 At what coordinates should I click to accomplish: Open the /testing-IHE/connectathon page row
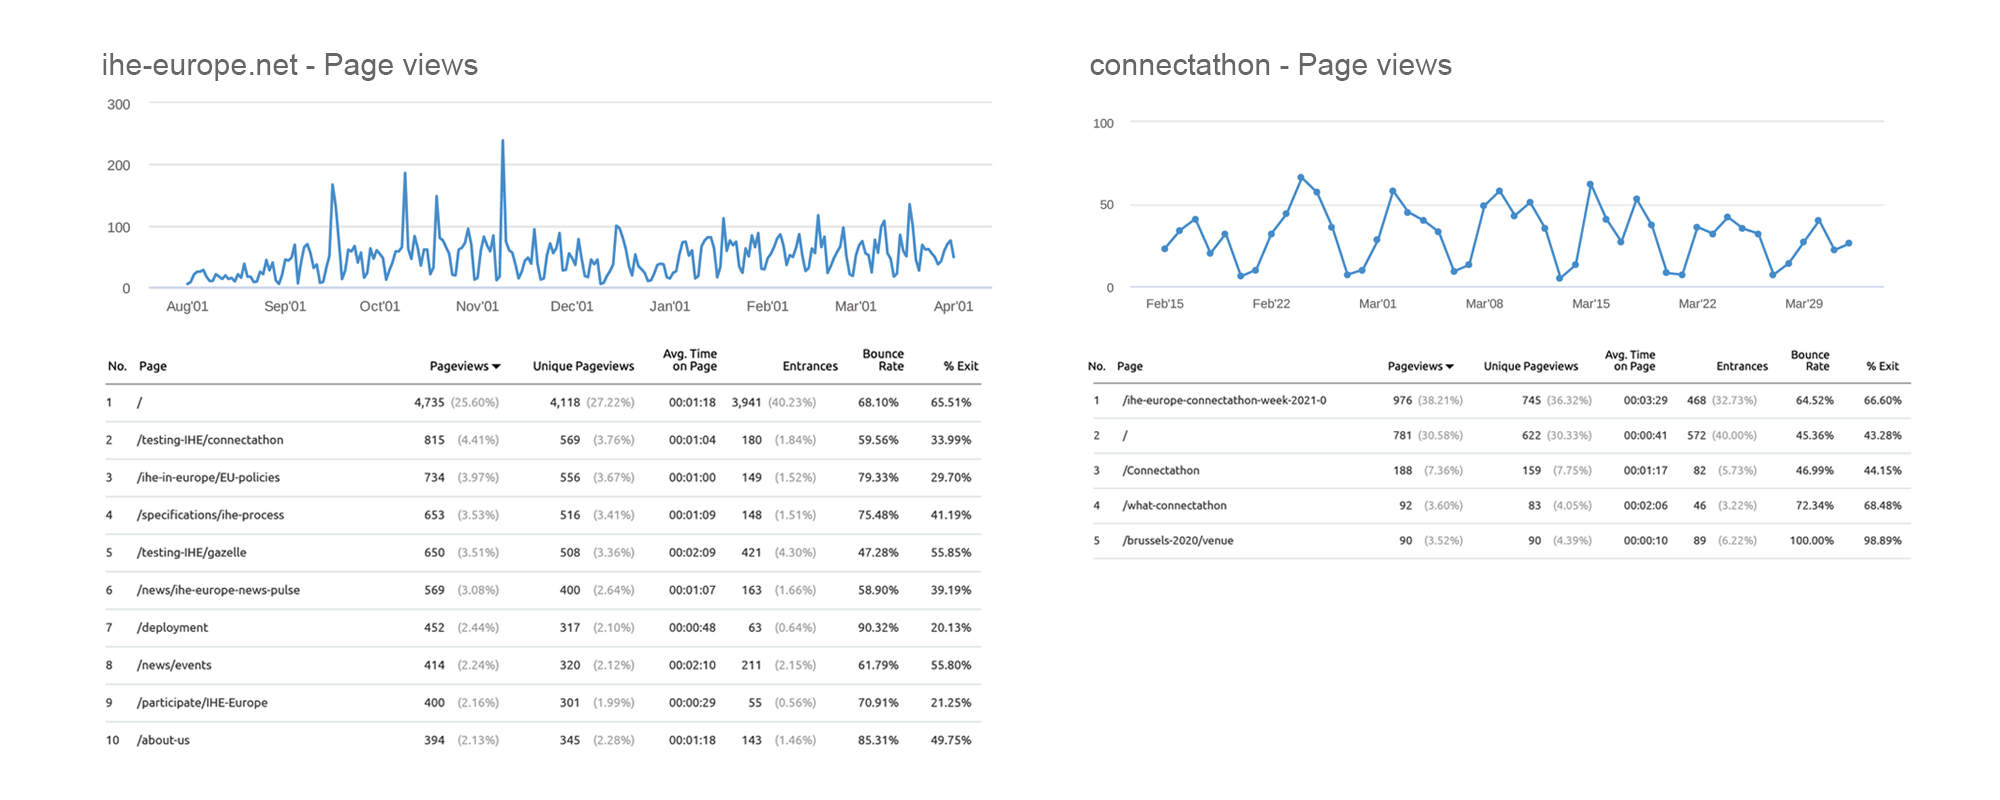tap(210, 440)
